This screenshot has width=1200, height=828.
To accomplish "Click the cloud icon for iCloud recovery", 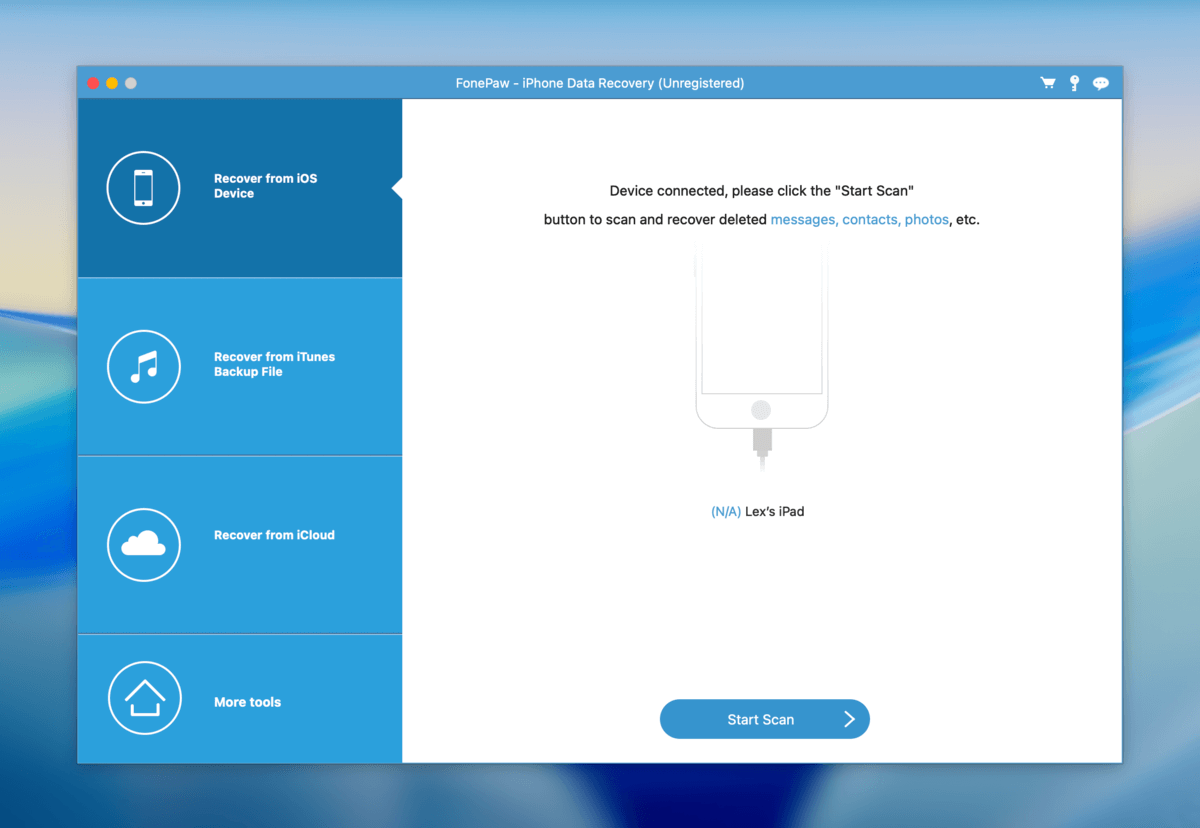I will (143, 545).
